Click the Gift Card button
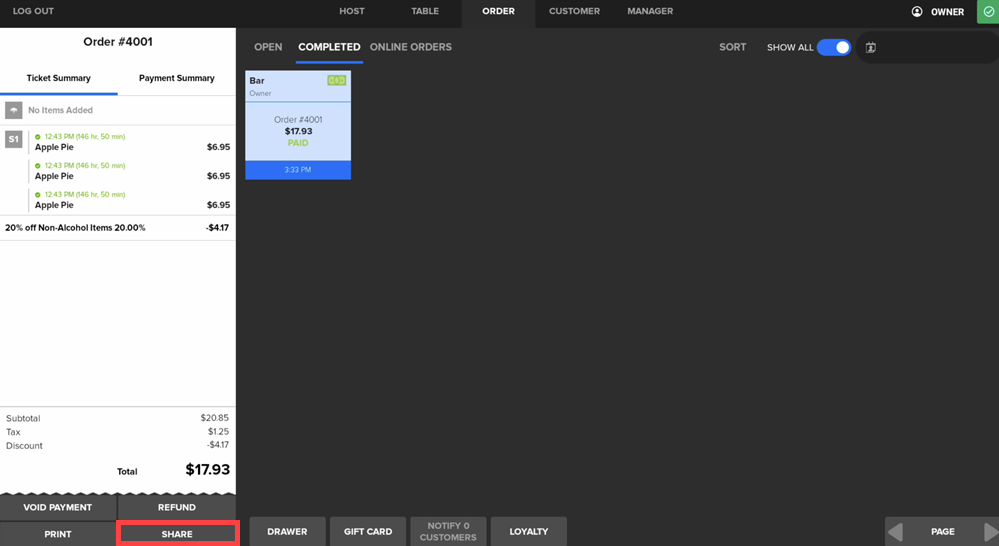The height and width of the screenshot is (546, 999). [368, 531]
